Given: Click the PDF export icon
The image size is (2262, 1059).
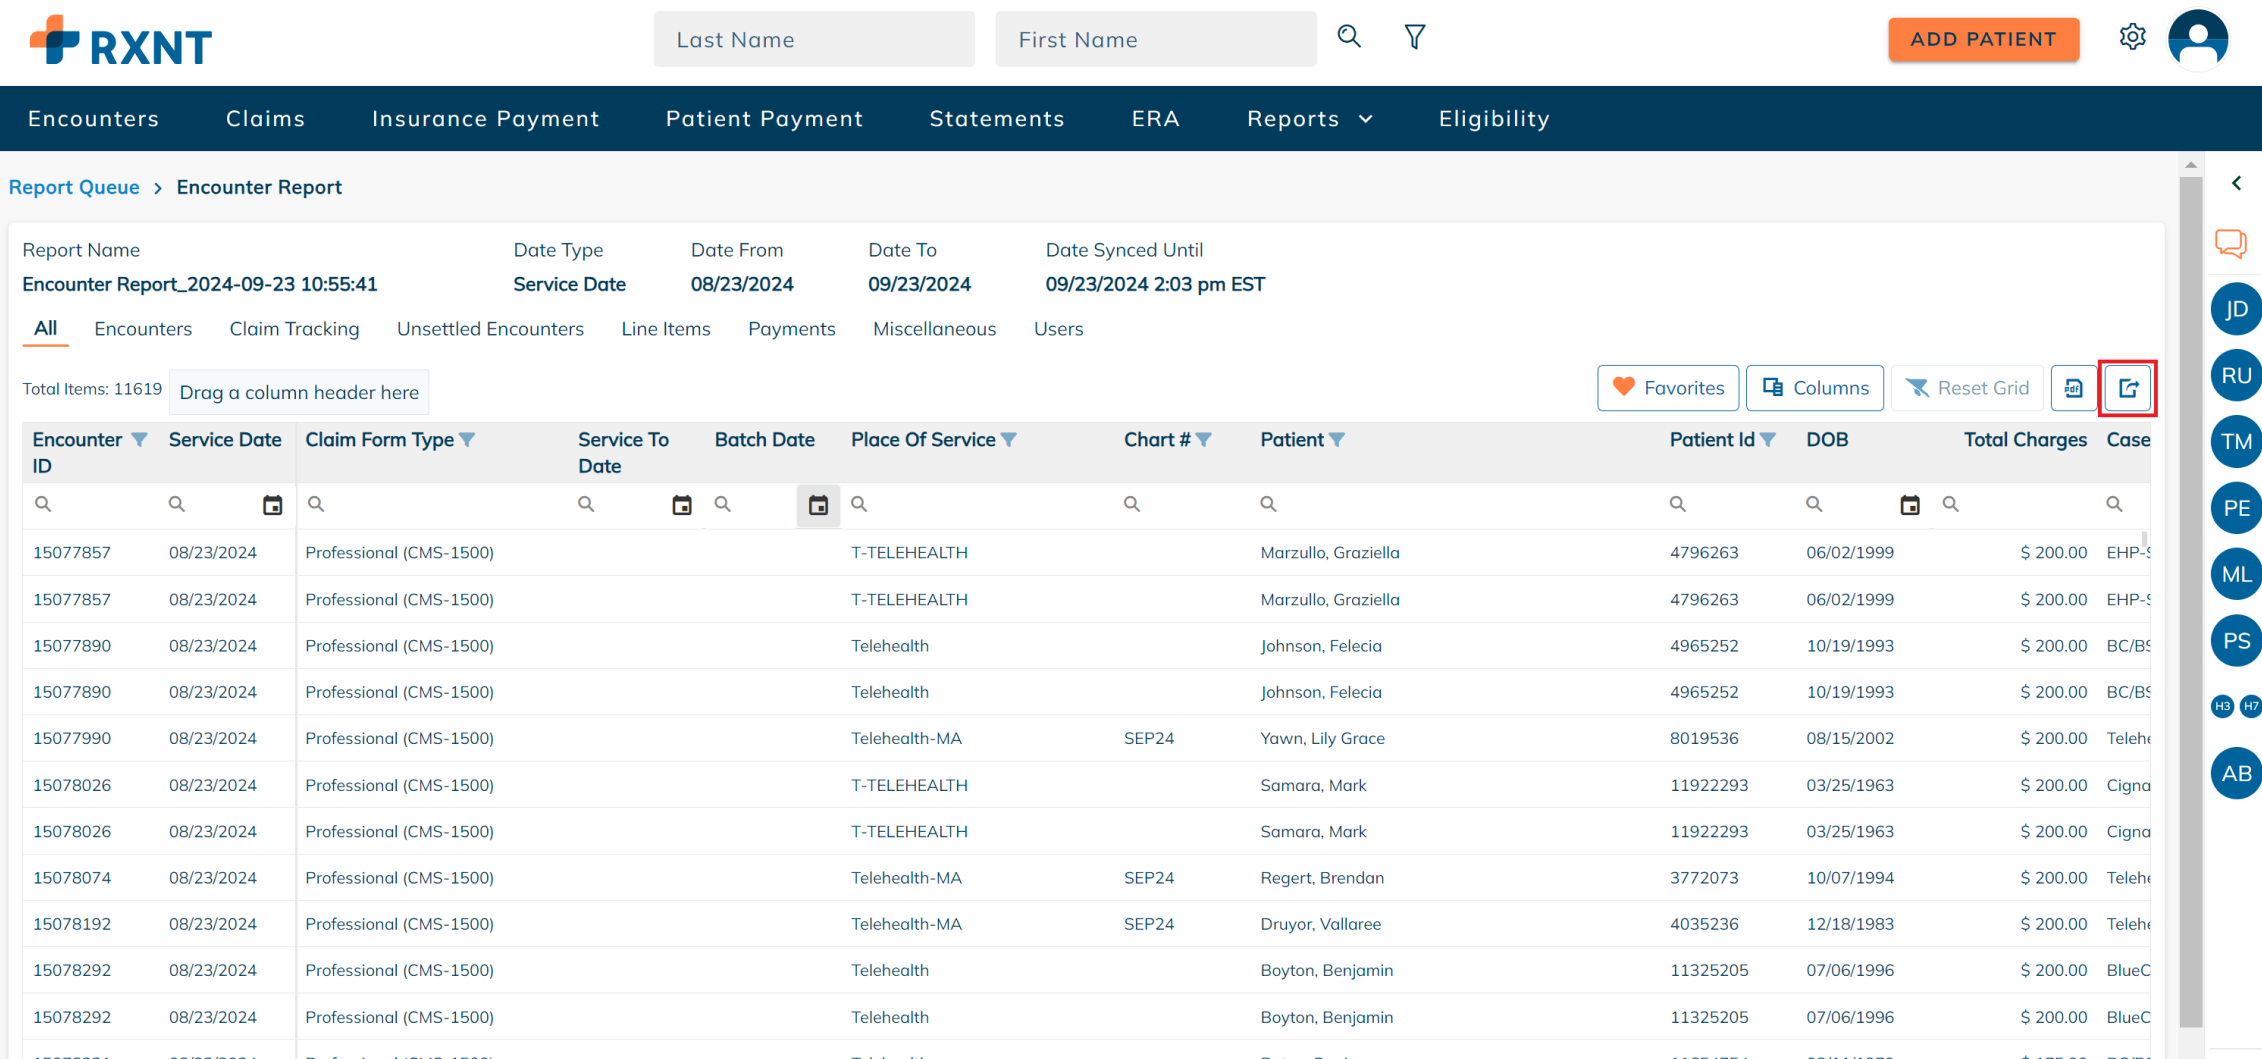Looking at the screenshot, I should [2073, 388].
